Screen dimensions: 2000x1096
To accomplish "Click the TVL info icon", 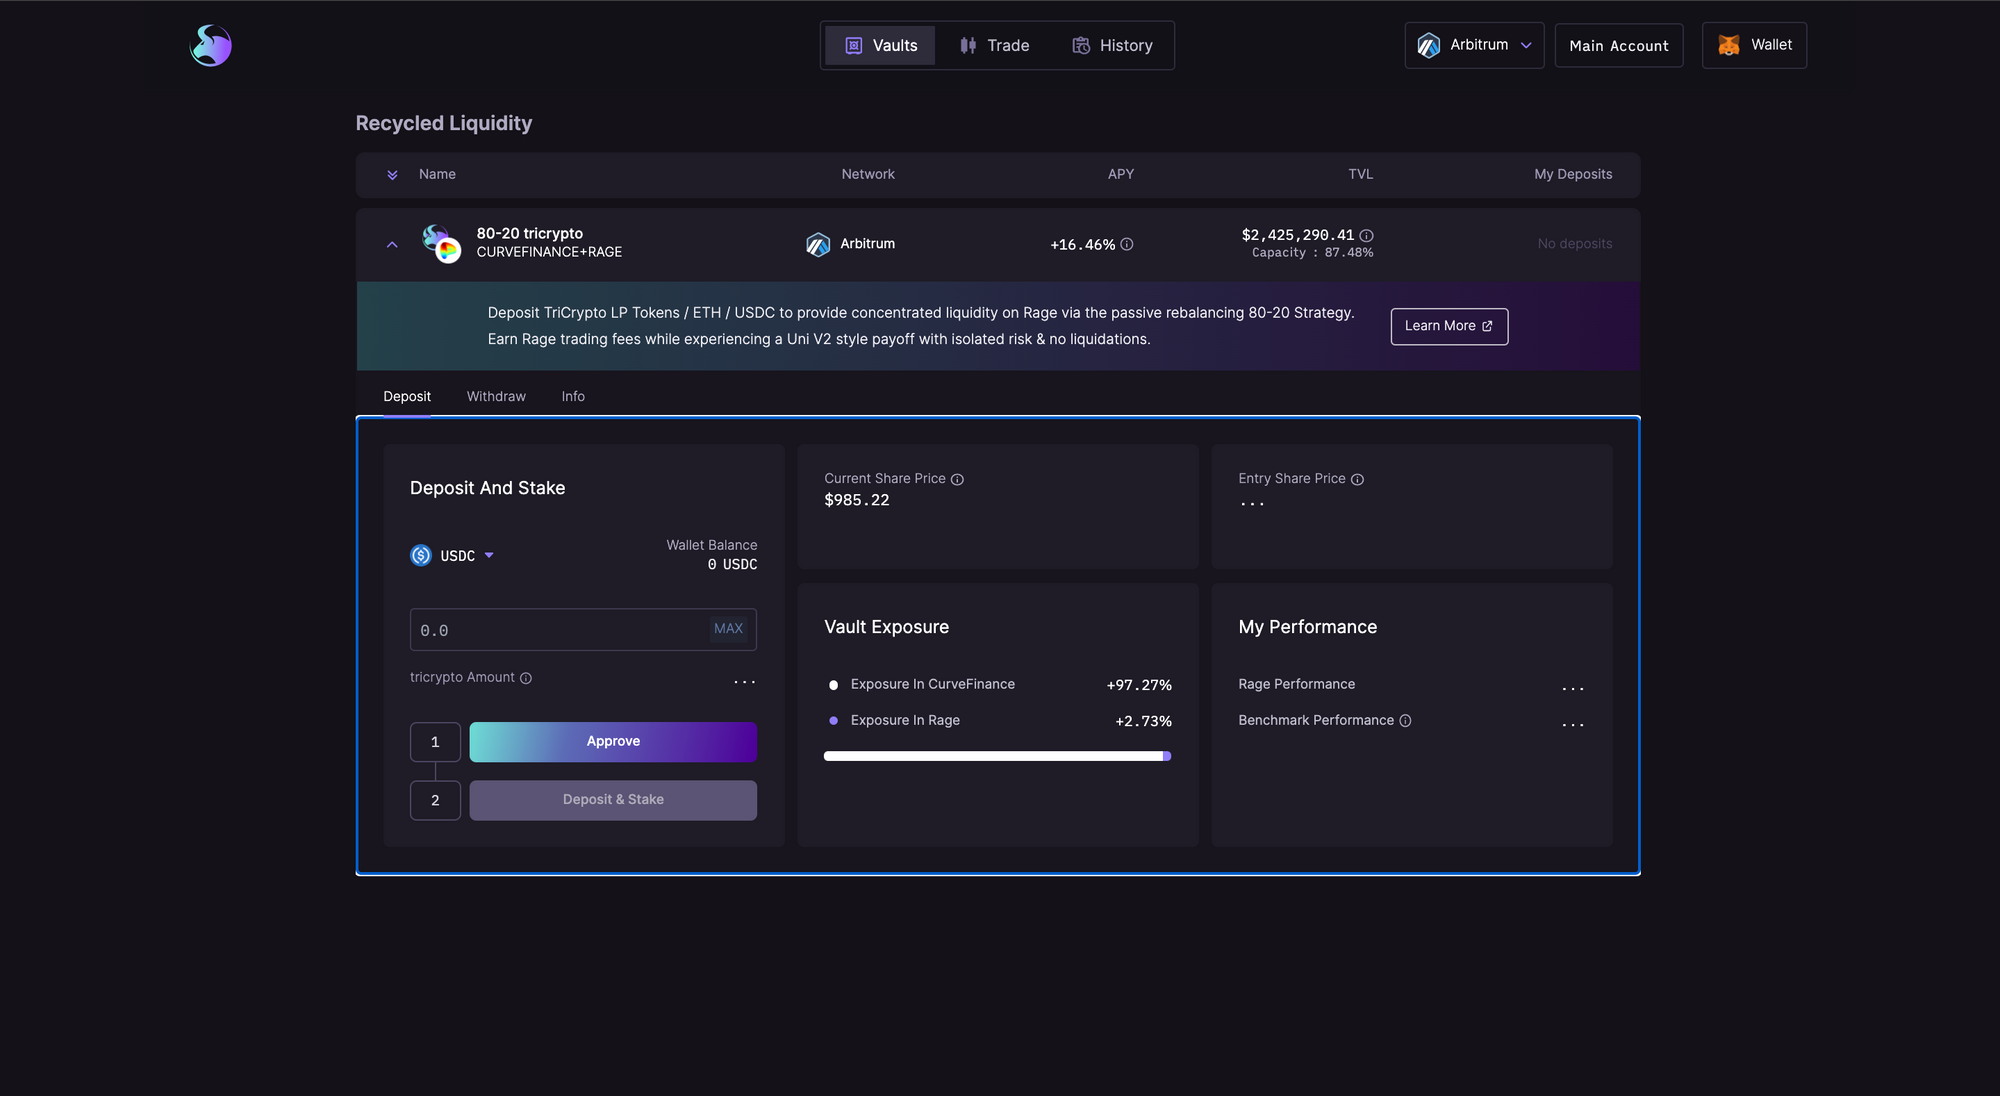I will point(1367,235).
